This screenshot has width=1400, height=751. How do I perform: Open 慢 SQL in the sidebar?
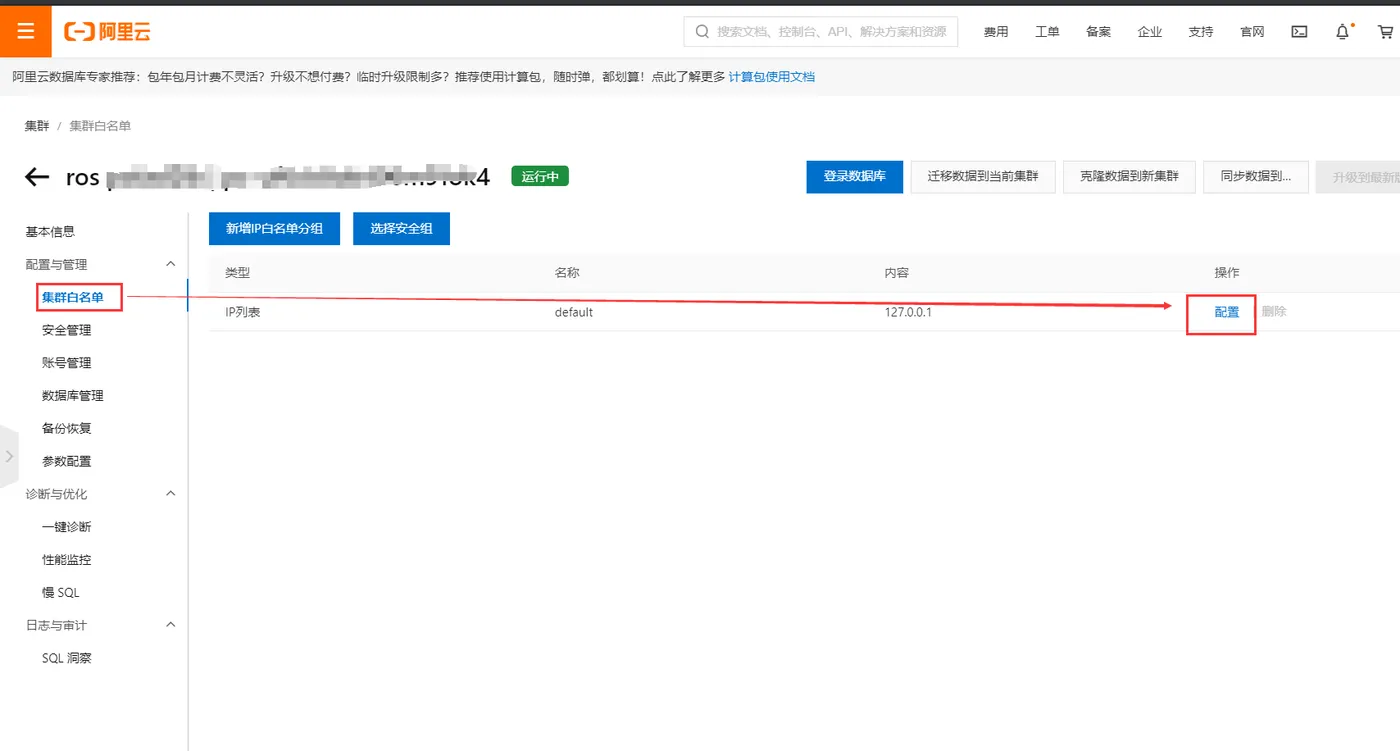coord(61,593)
